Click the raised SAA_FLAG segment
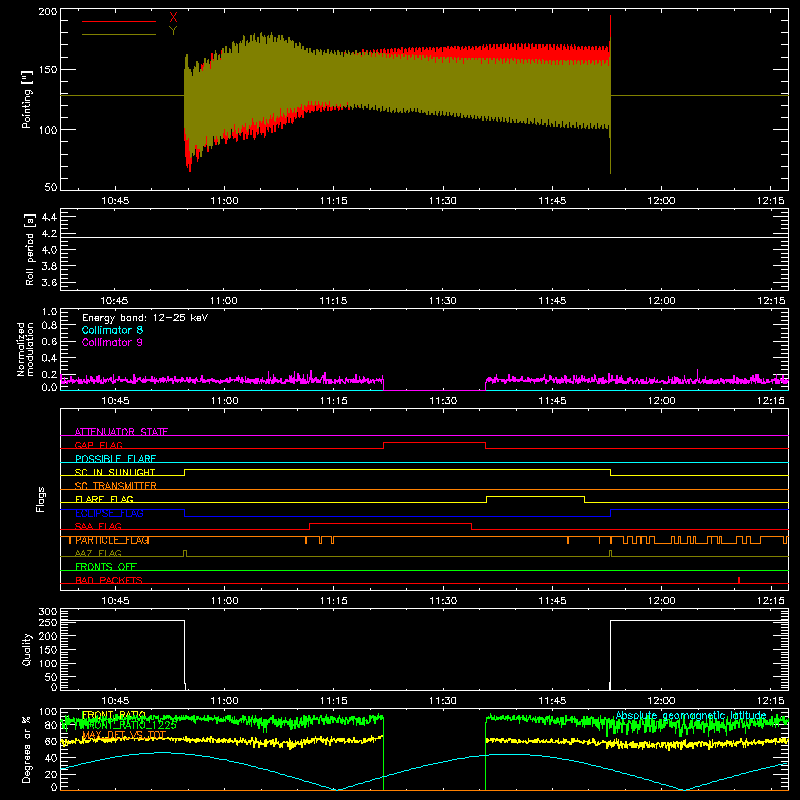Screen dimensions: 800x800 click(x=390, y=523)
